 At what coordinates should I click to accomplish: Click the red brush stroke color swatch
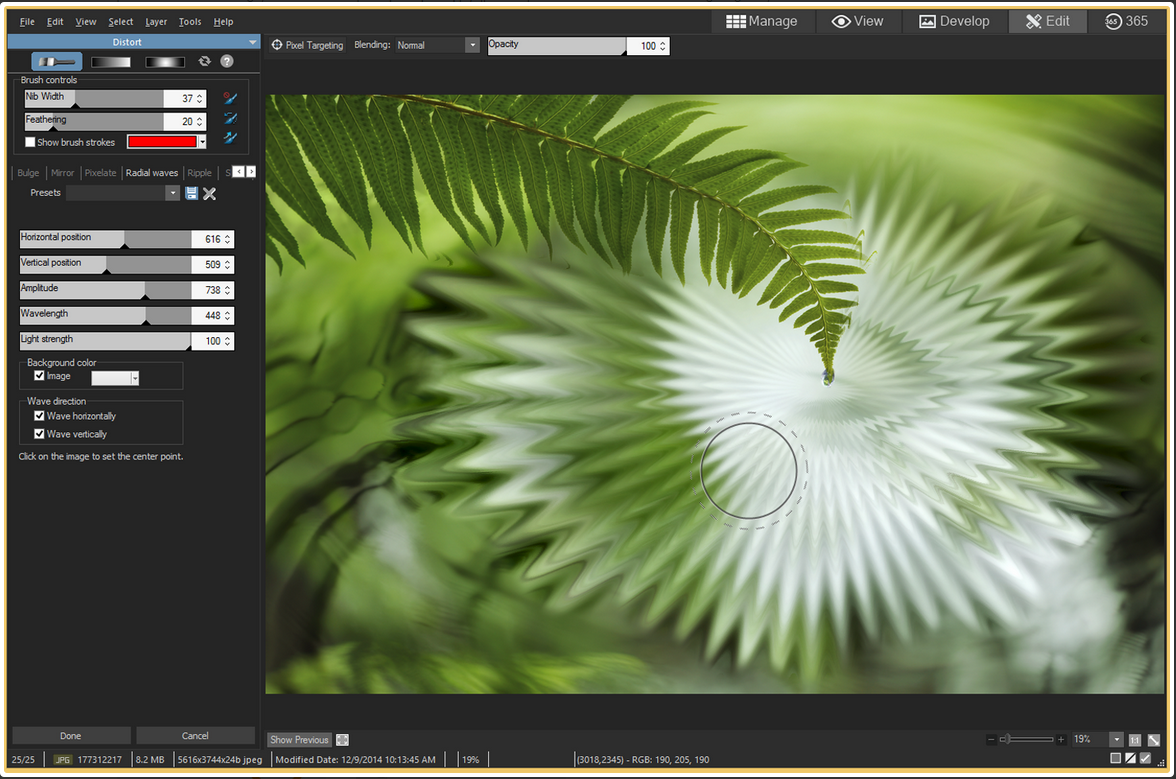[x=161, y=142]
